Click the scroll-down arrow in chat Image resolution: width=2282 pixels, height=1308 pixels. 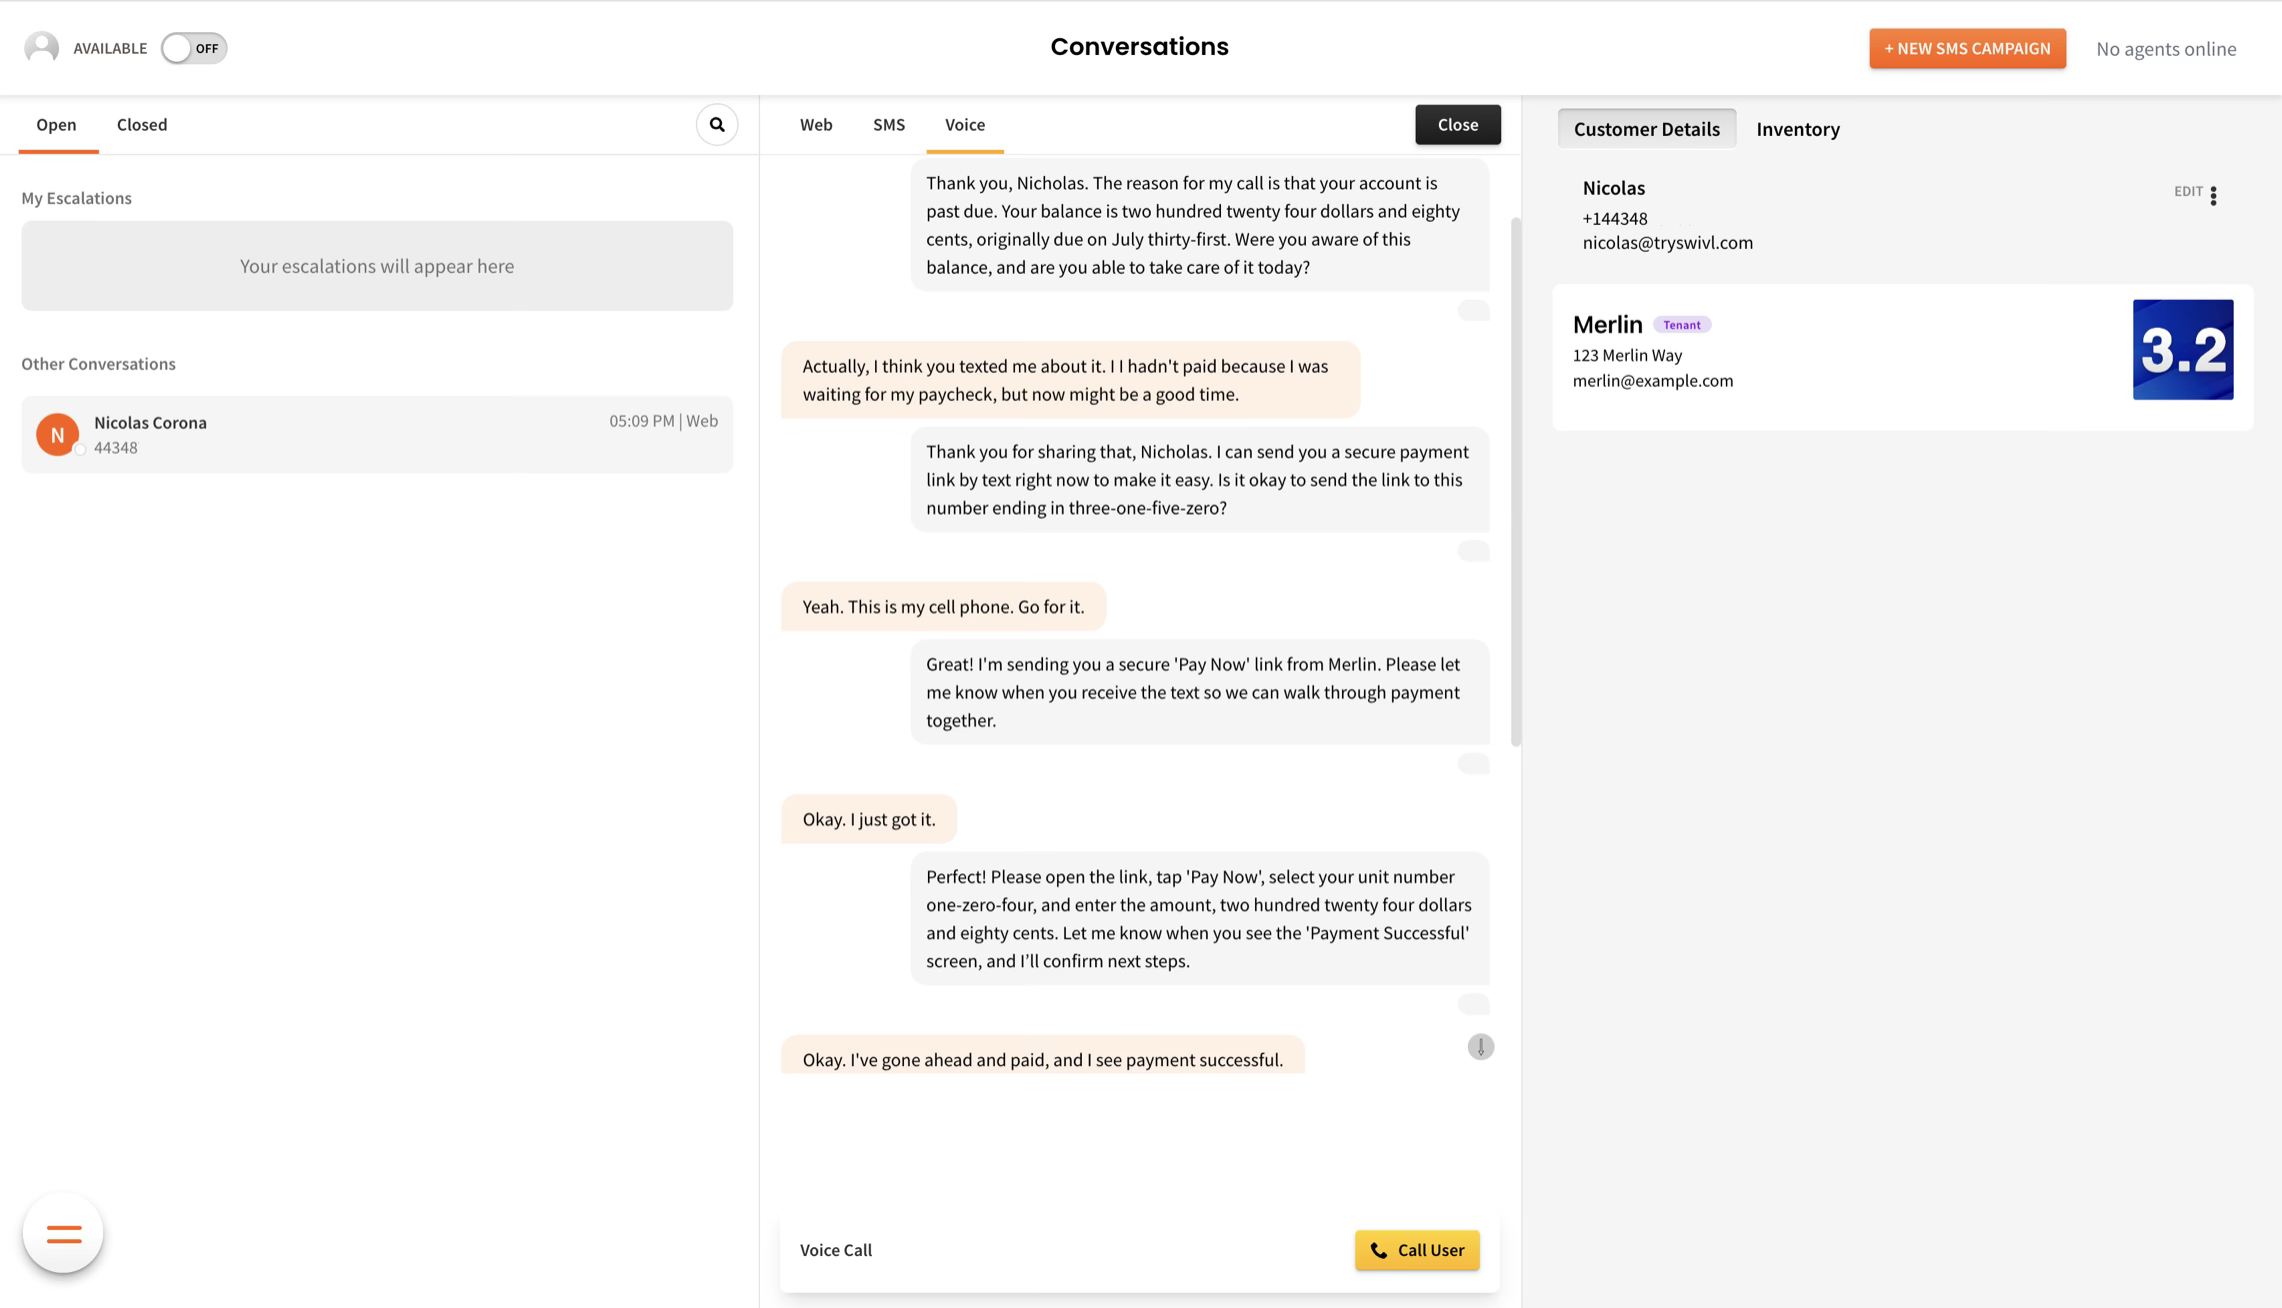(1480, 1047)
